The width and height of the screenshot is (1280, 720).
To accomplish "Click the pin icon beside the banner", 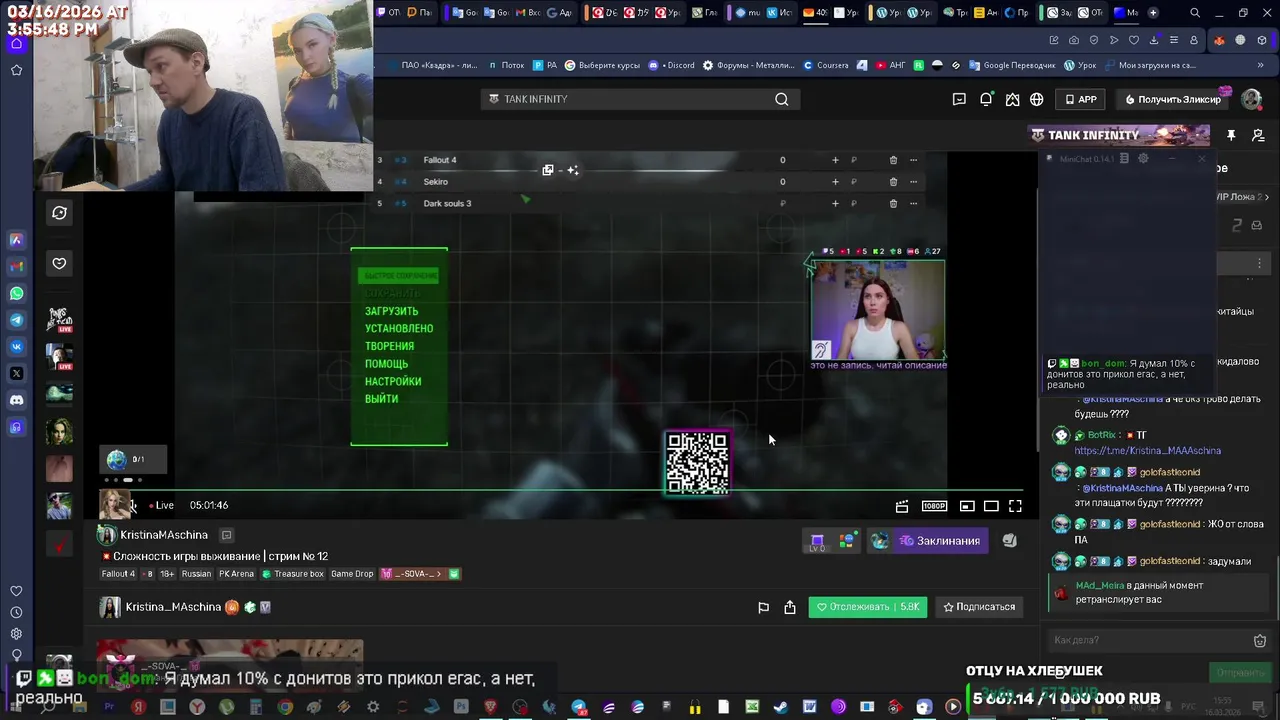I will coord(1231,135).
